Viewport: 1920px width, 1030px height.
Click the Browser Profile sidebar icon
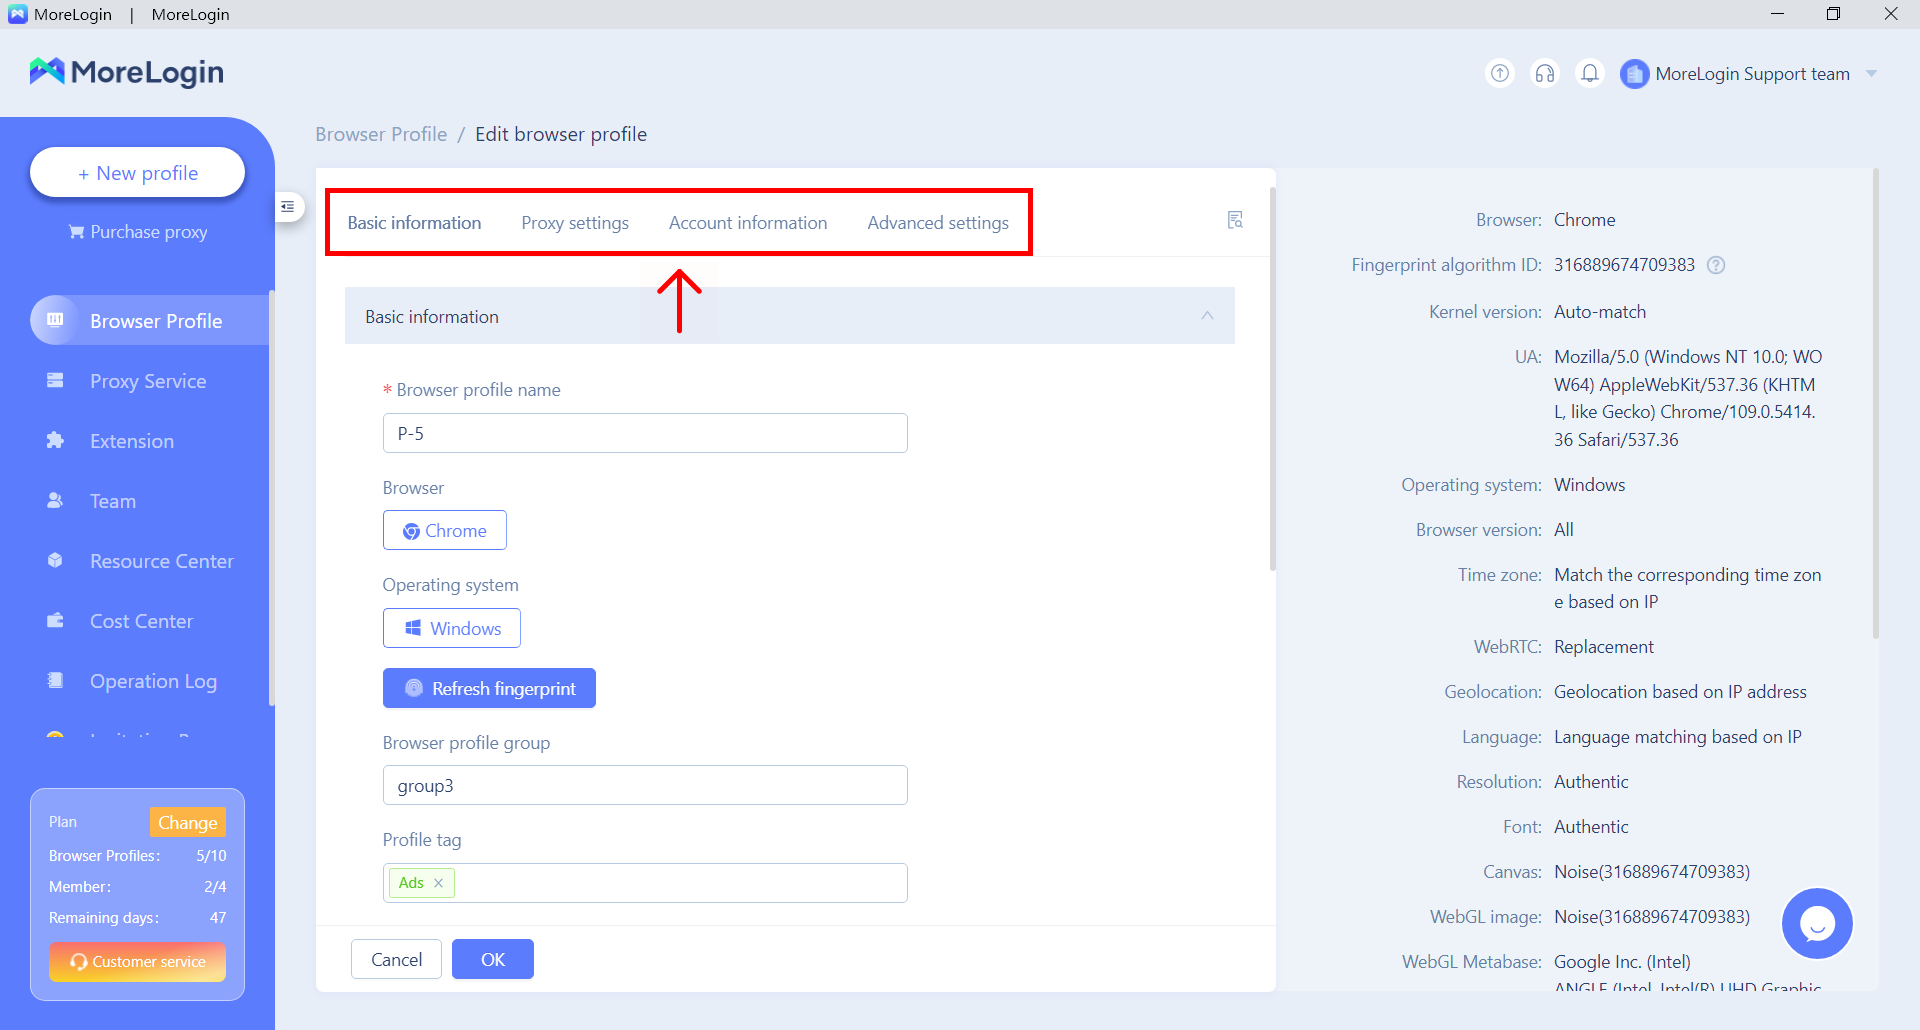pos(55,320)
